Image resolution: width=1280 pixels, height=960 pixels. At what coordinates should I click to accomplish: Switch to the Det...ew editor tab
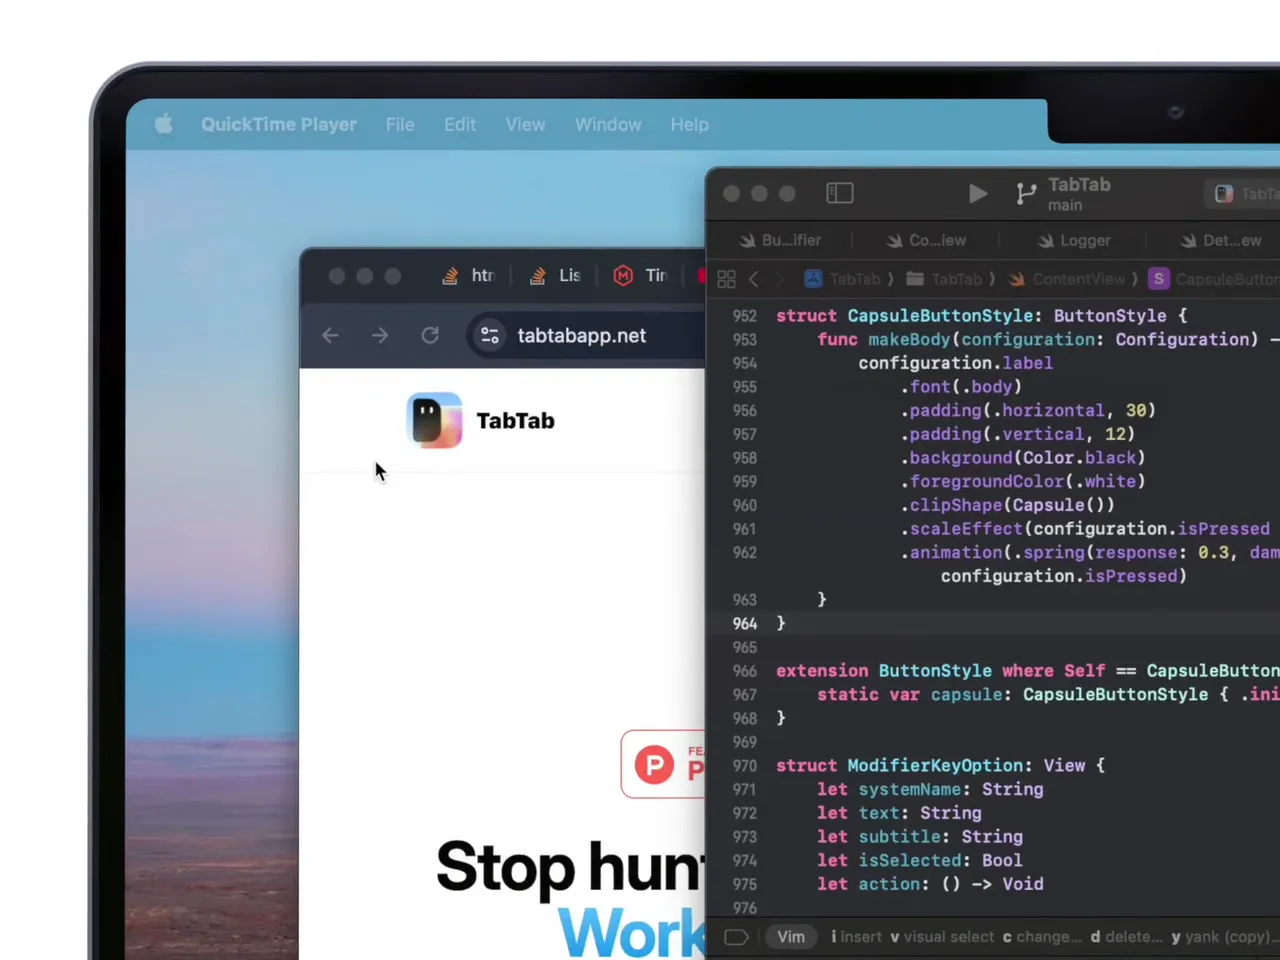(1220, 240)
